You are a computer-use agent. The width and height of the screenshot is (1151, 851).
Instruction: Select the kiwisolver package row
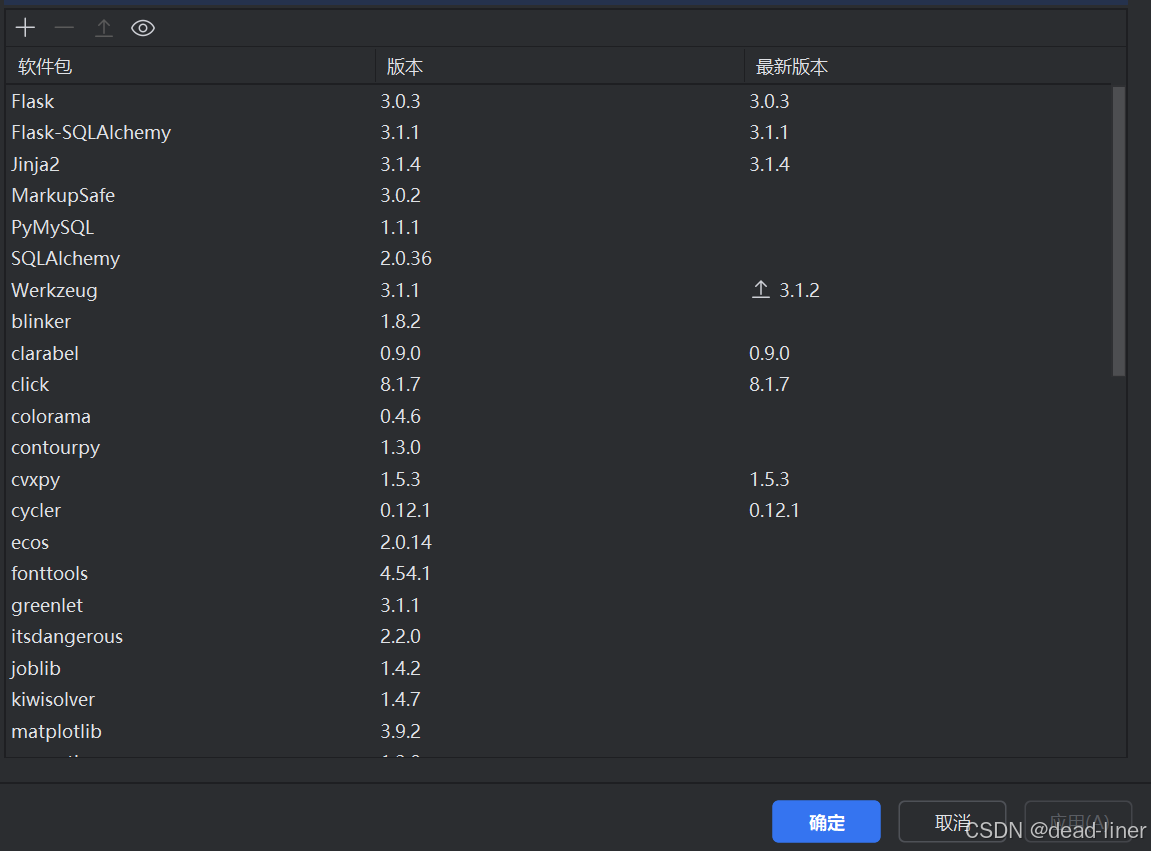click(x=559, y=700)
